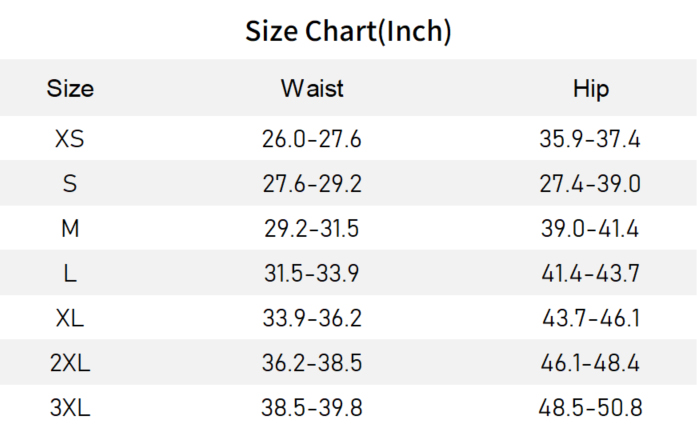Select waist value 38.5-39.8
The image size is (697, 429).
[312, 408]
